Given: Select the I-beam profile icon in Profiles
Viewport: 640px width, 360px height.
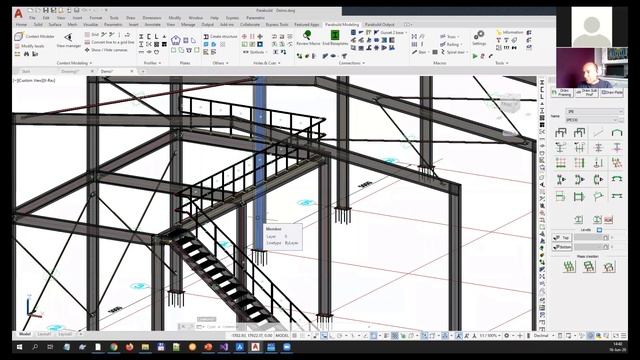Looking at the screenshot, I should tap(141, 37).
